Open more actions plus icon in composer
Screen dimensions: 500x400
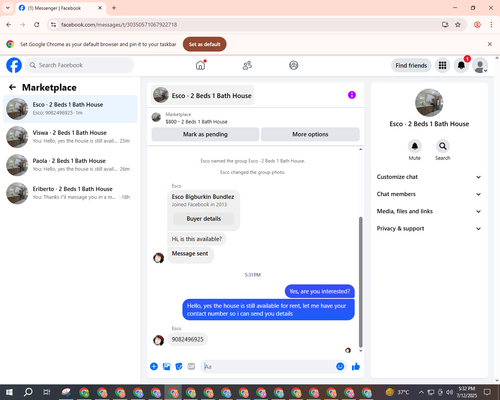[x=154, y=367]
